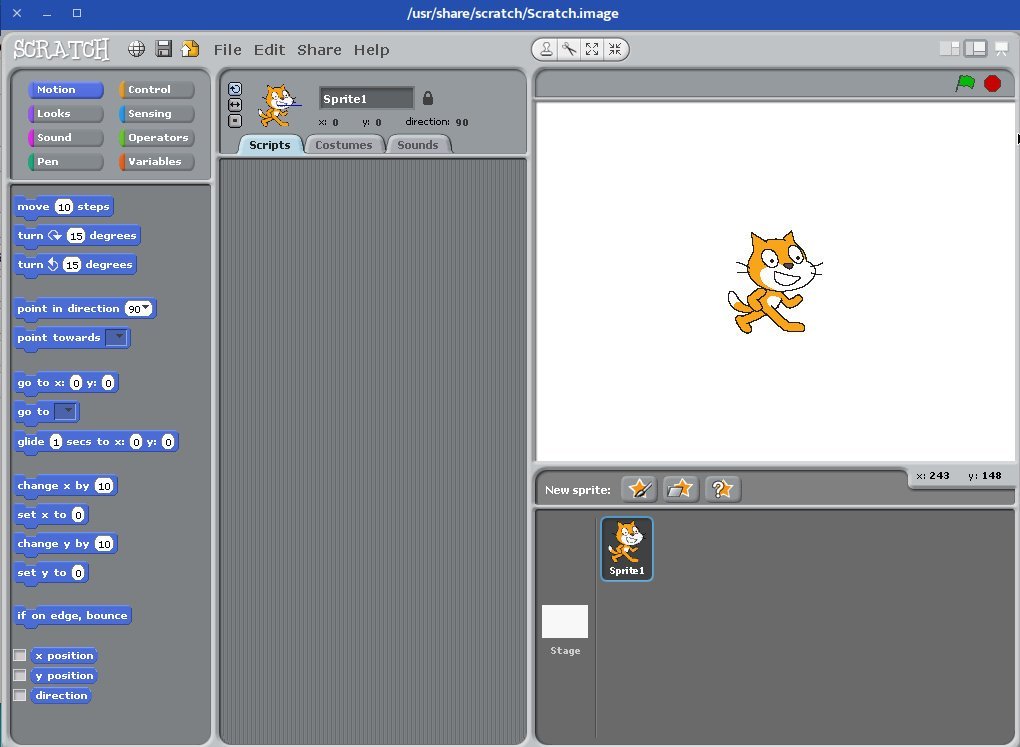Open the Help menu

pos(371,50)
